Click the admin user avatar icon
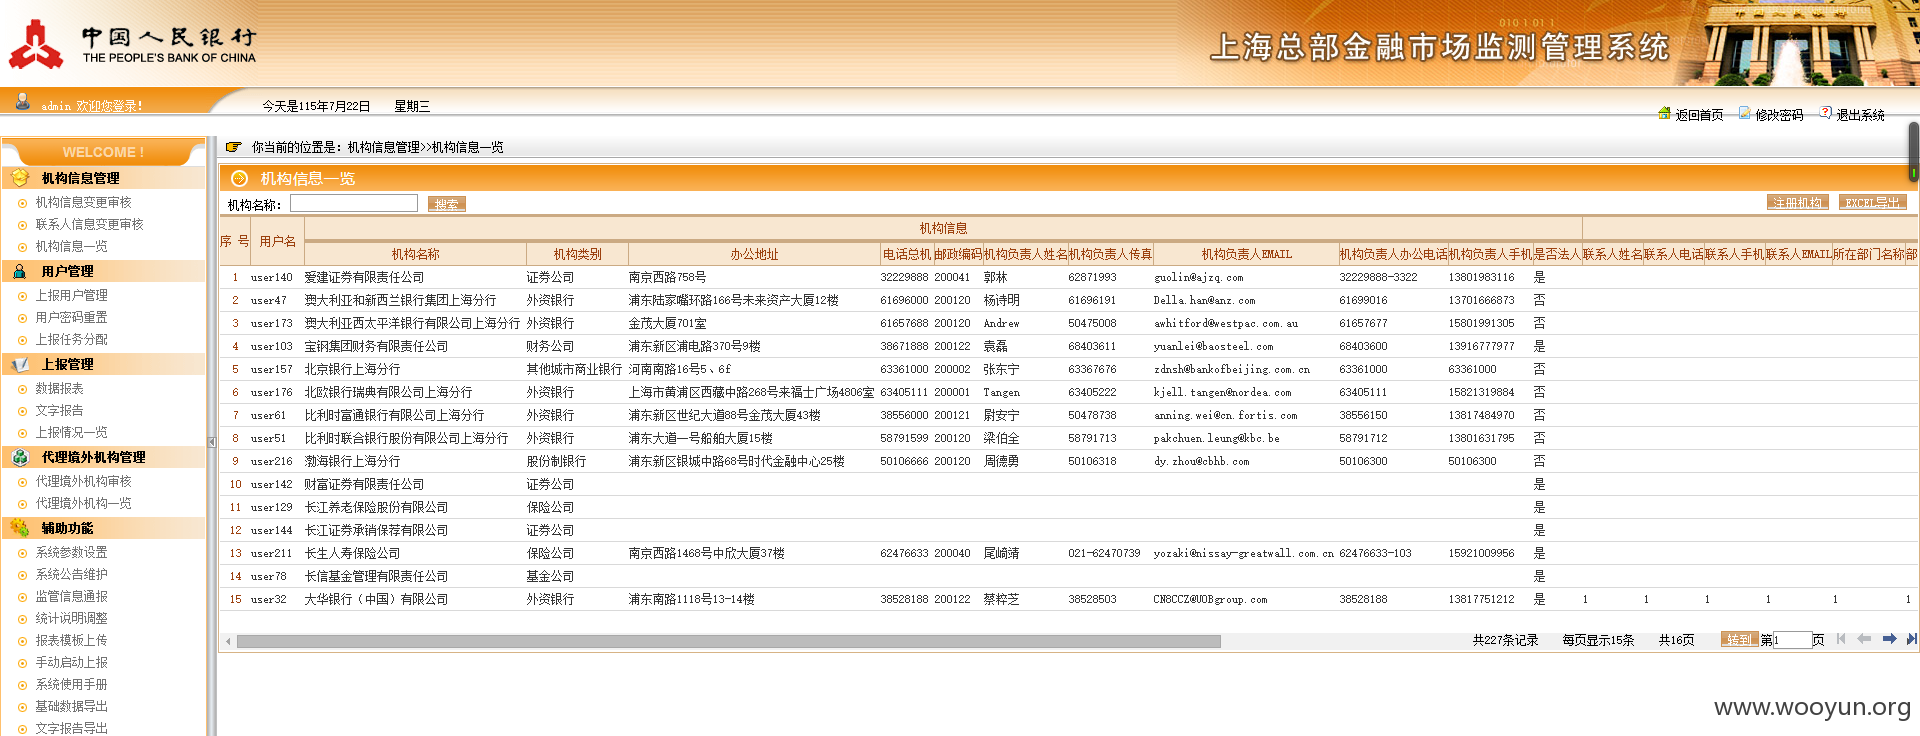Viewport: 1920px width, 736px height. 23,101
